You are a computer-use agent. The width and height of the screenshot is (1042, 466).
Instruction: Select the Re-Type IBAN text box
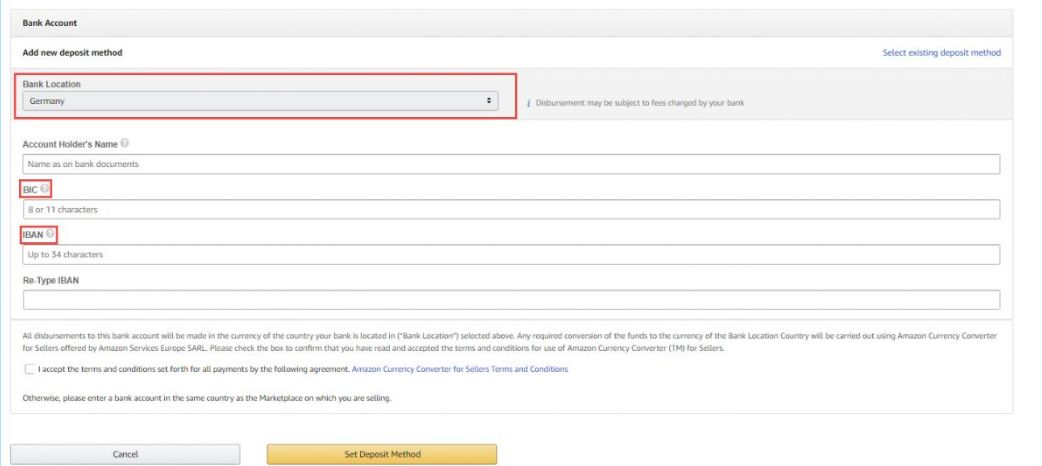coord(511,300)
